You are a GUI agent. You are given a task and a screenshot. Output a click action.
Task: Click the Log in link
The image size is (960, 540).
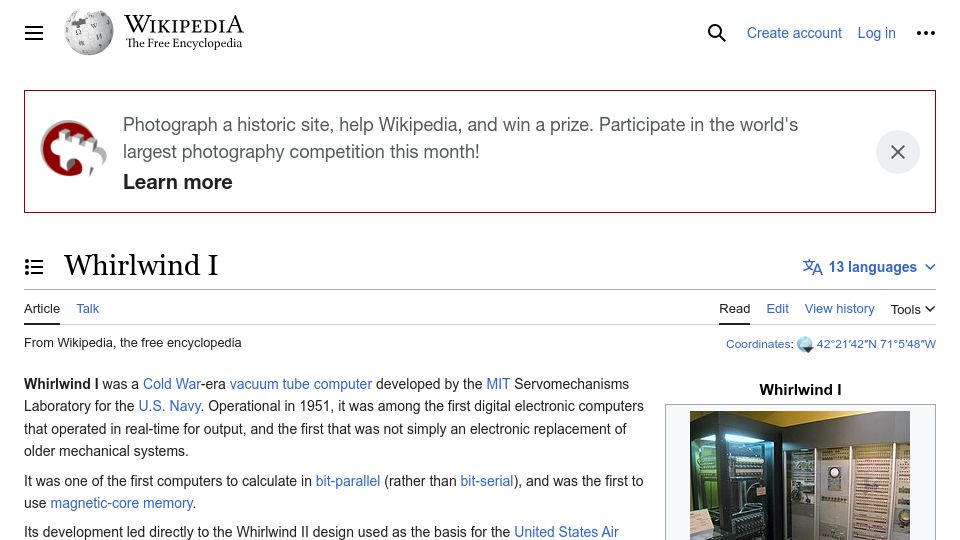[x=876, y=33]
